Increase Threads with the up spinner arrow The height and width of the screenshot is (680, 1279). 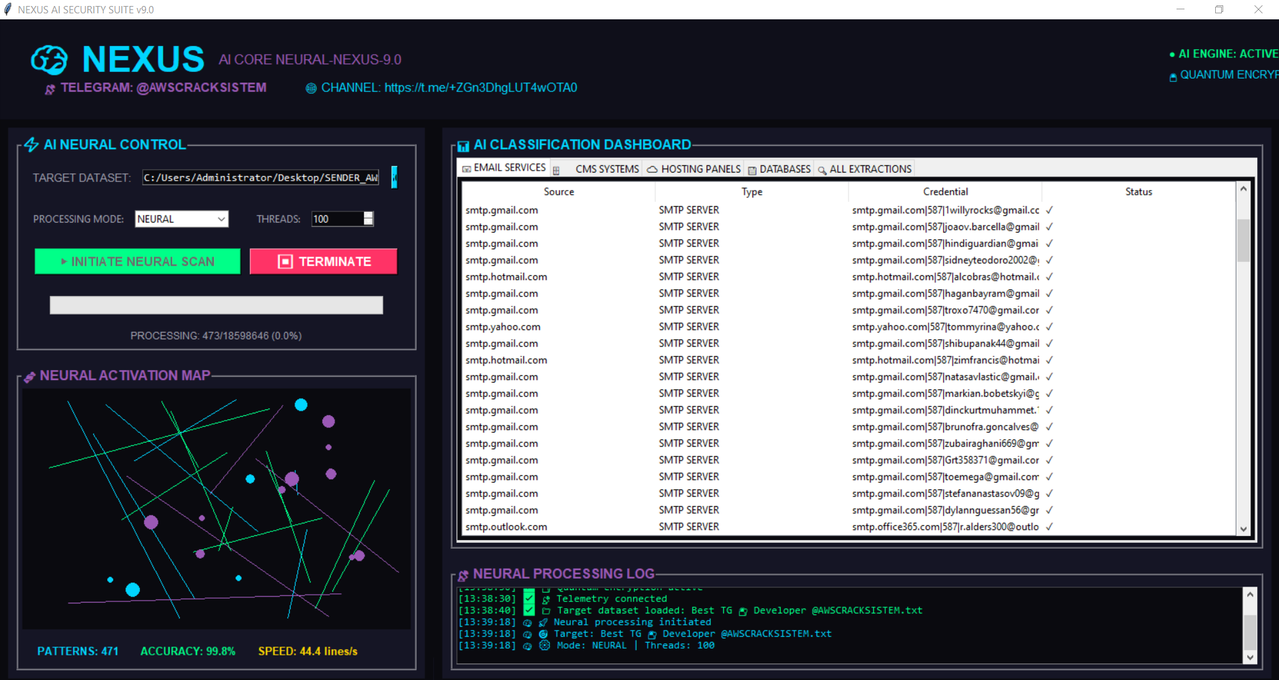coord(369,215)
